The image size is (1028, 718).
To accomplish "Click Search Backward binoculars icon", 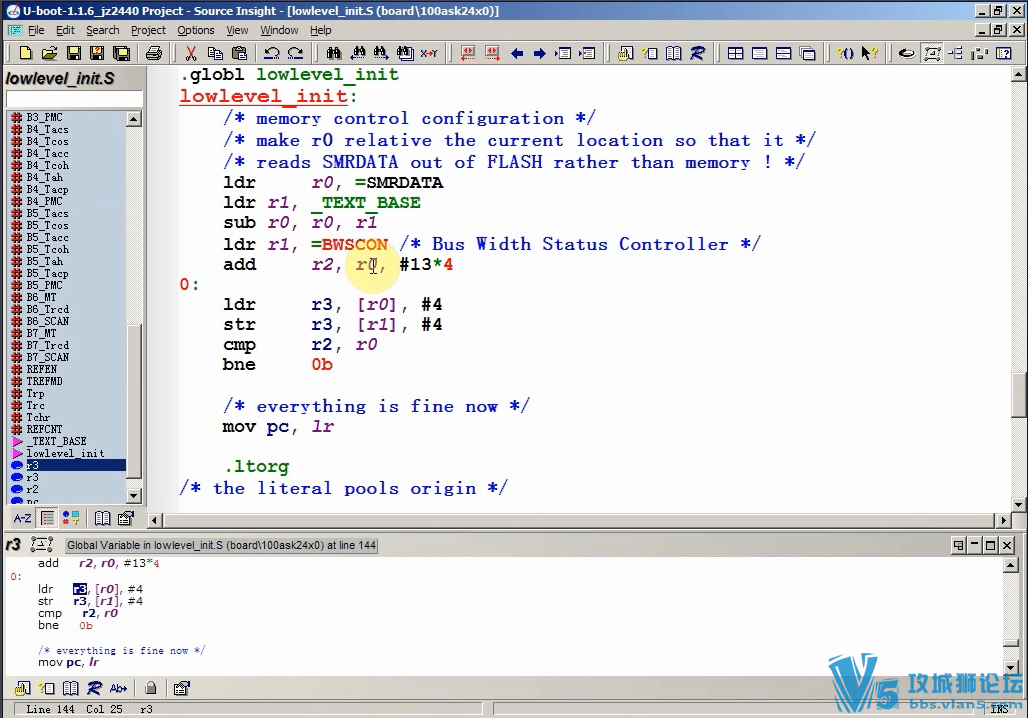I will tap(357, 53).
